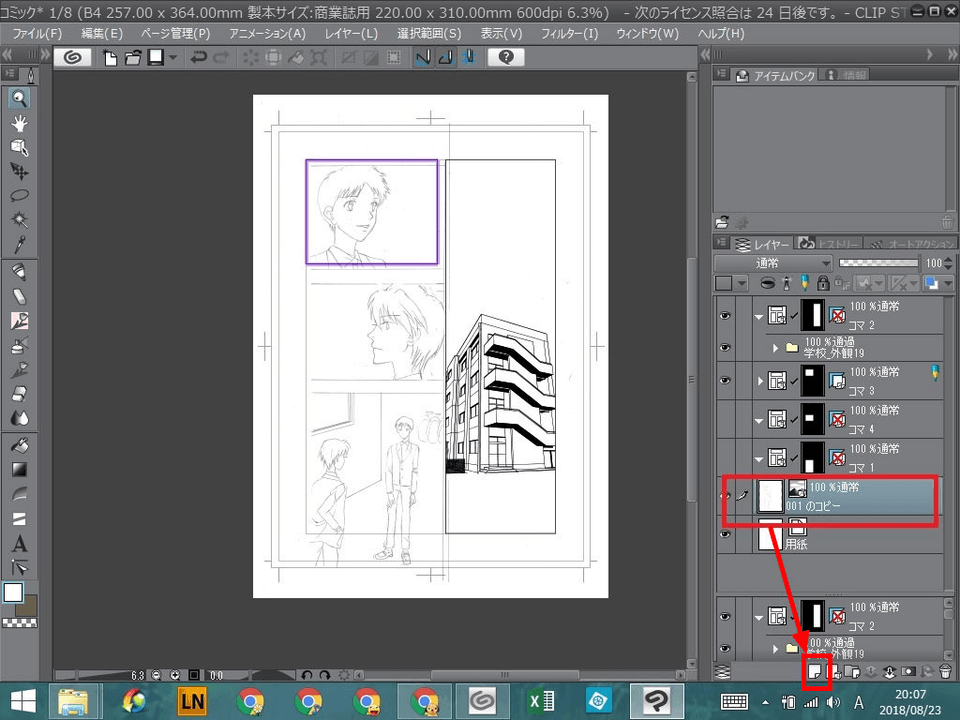Click the layer opacity slider
The width and height of the screenshot is (960, 720).
point(878,263)
